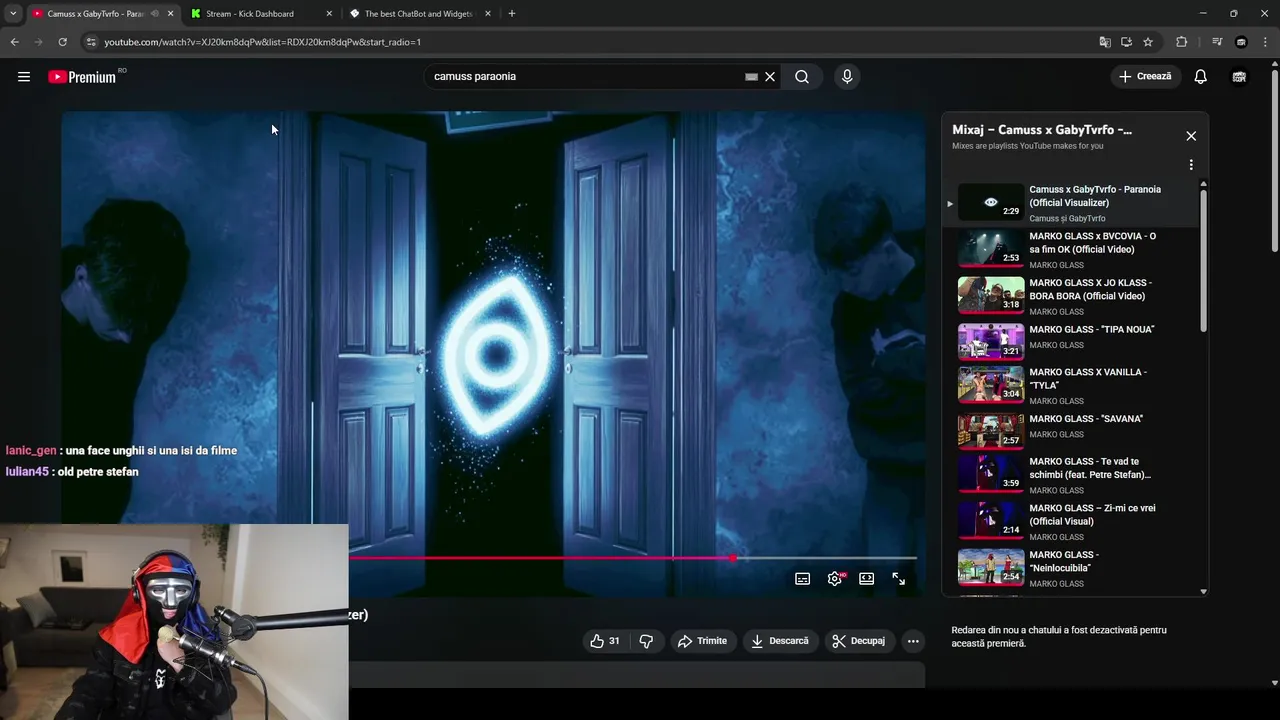The height and width of the screenshot is (720, 1280).
Task: Play Camuss x GabyTvrfo Paranoia playlist item
Action: pyautogui.click(x=1070, y=203)
